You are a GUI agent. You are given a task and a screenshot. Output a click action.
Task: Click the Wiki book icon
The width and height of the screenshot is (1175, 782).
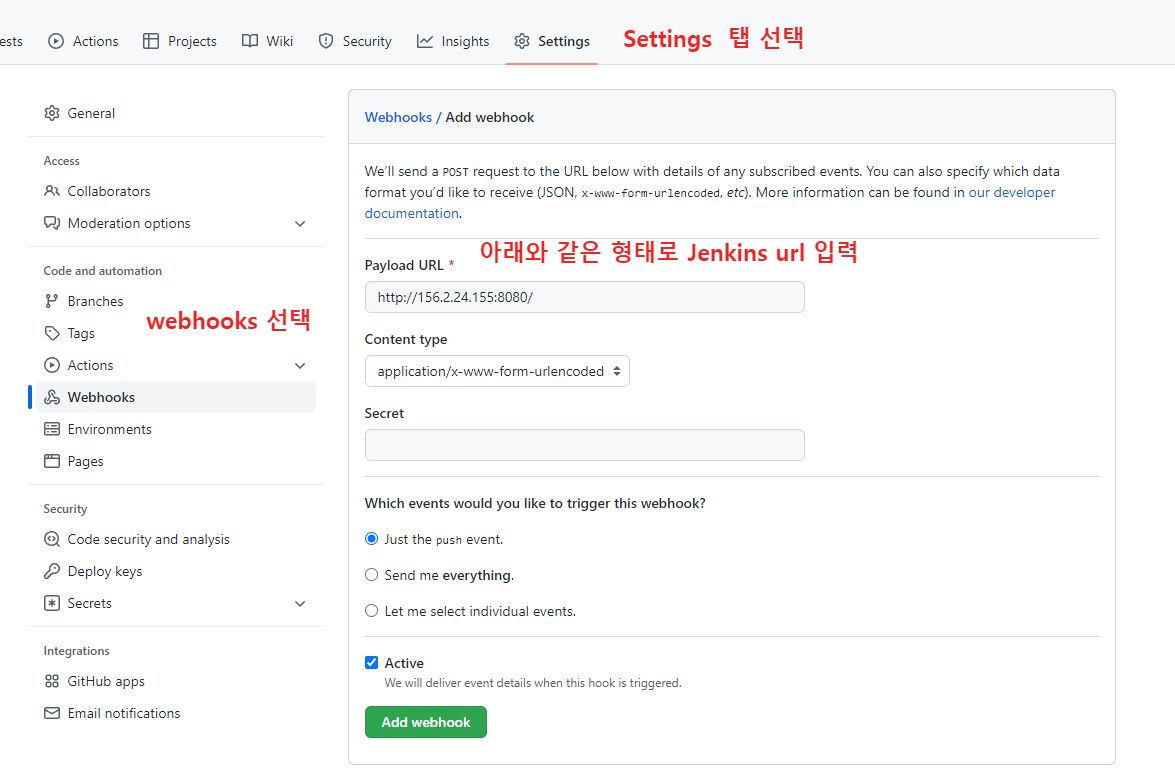click(x=250, y=41)
